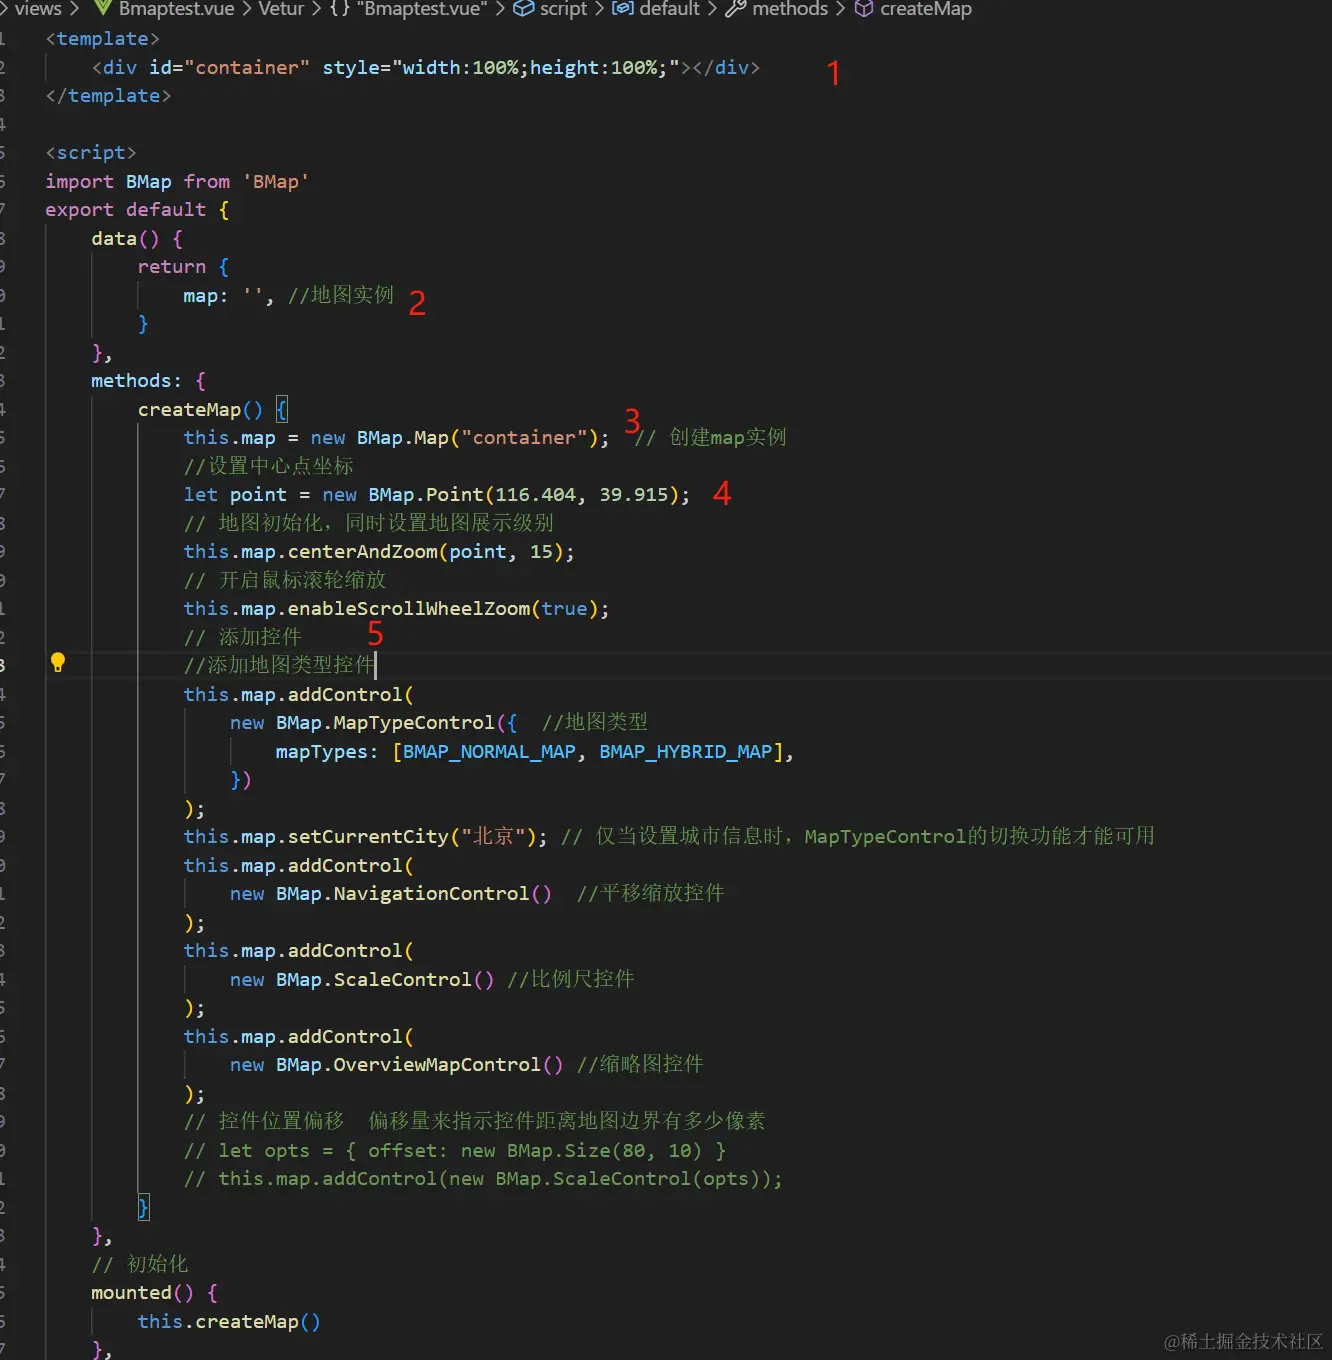The width and height of the screenshot is (1332, 1360).
Task: Select the default breadcrumb segment
Action: 670,8
